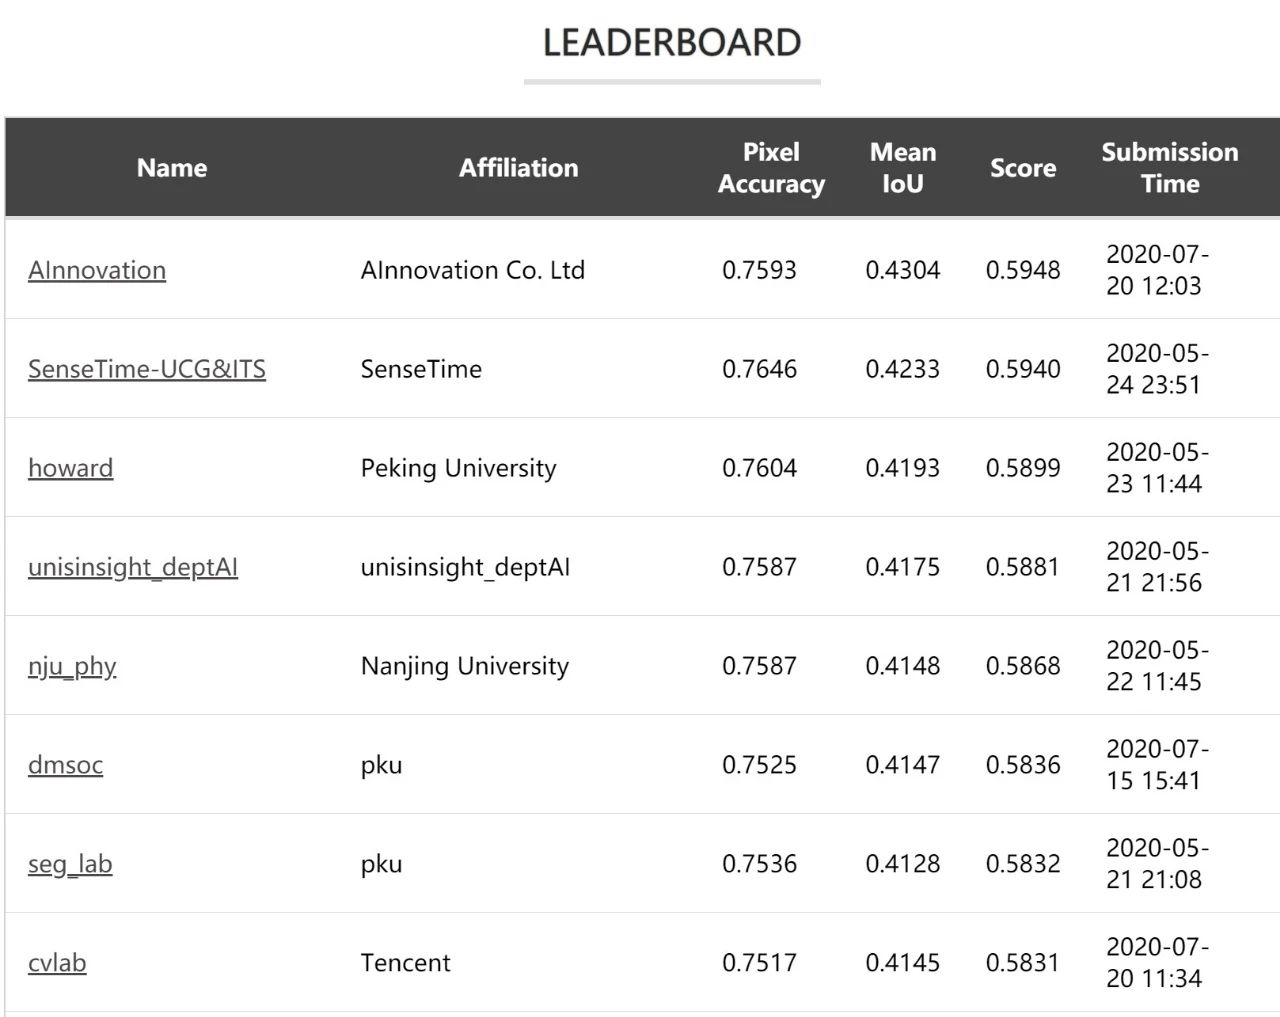This screenshot has width=1280, height=1017.
Task: Click the howard team name link
Action: pos(70,468)
